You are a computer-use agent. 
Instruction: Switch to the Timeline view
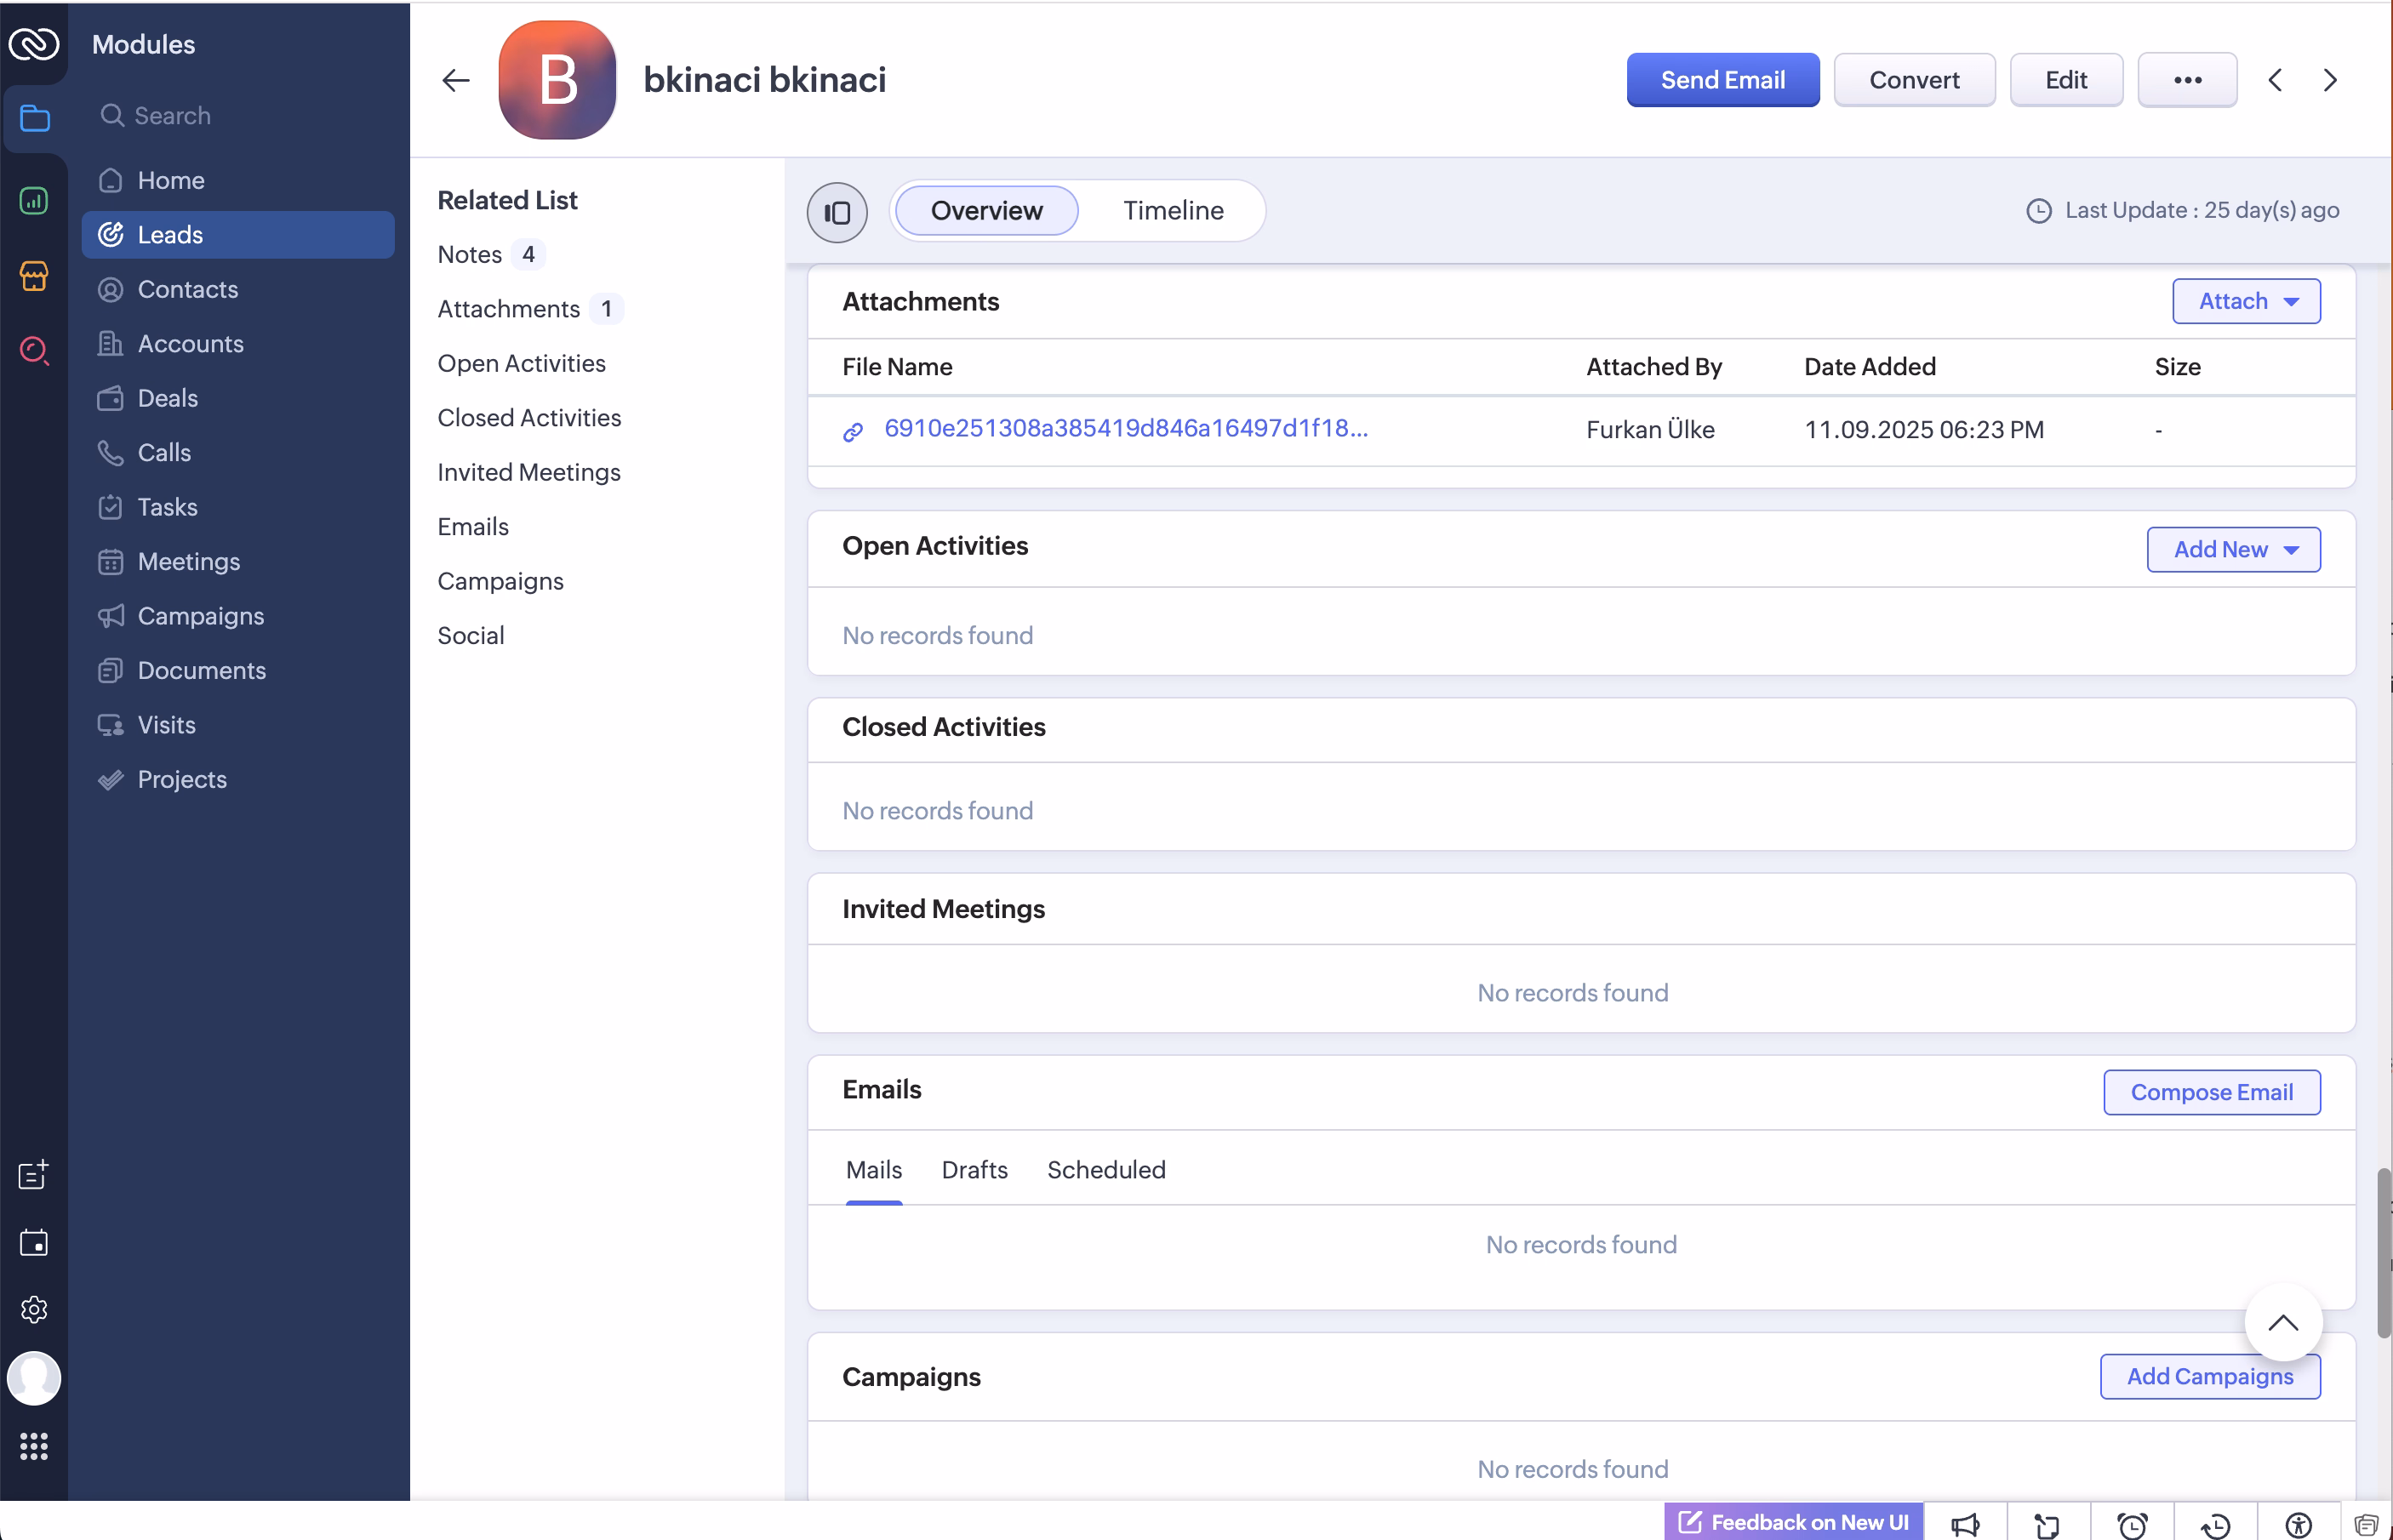pos(1173,211)
